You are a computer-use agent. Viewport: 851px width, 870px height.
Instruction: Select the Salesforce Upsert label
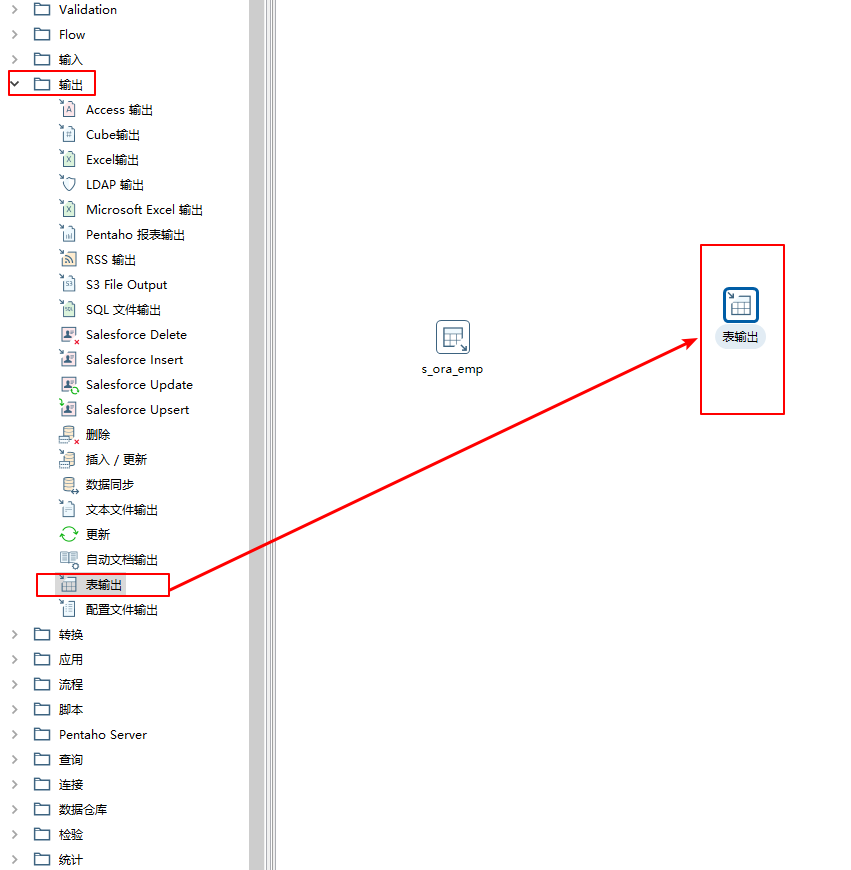pos(138,409)
